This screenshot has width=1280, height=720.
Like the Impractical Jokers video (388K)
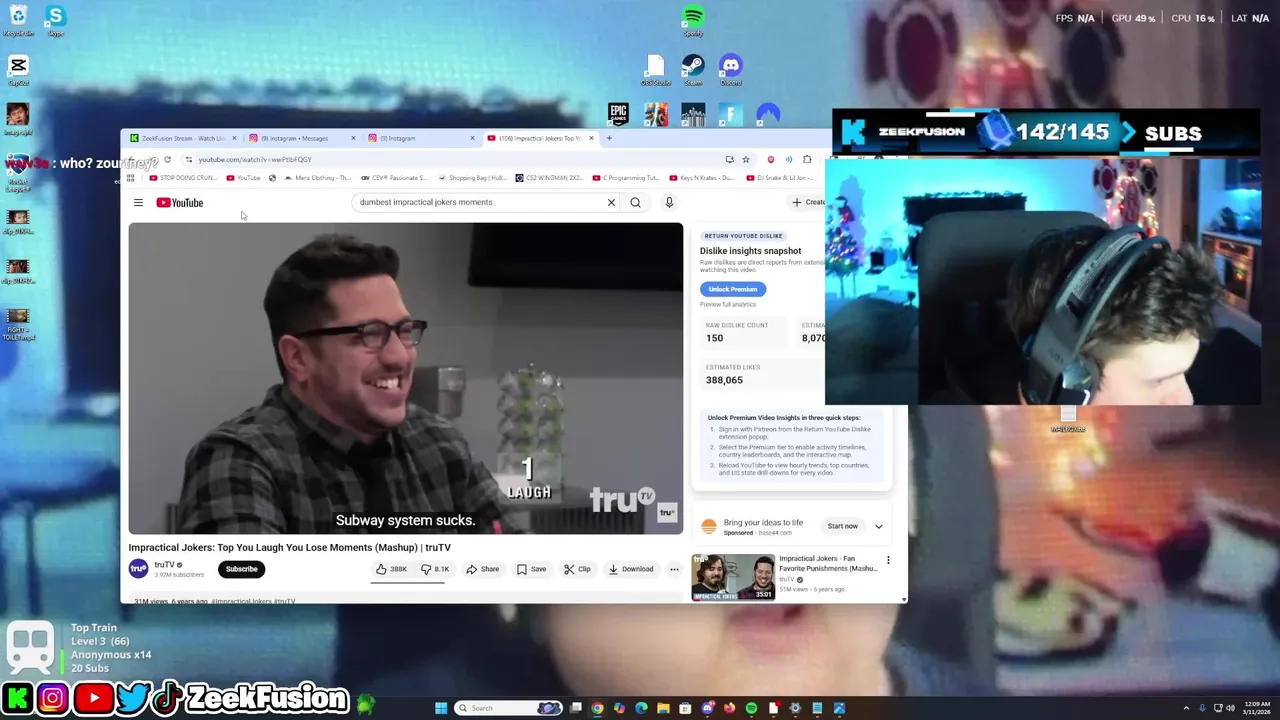[391, 569]
